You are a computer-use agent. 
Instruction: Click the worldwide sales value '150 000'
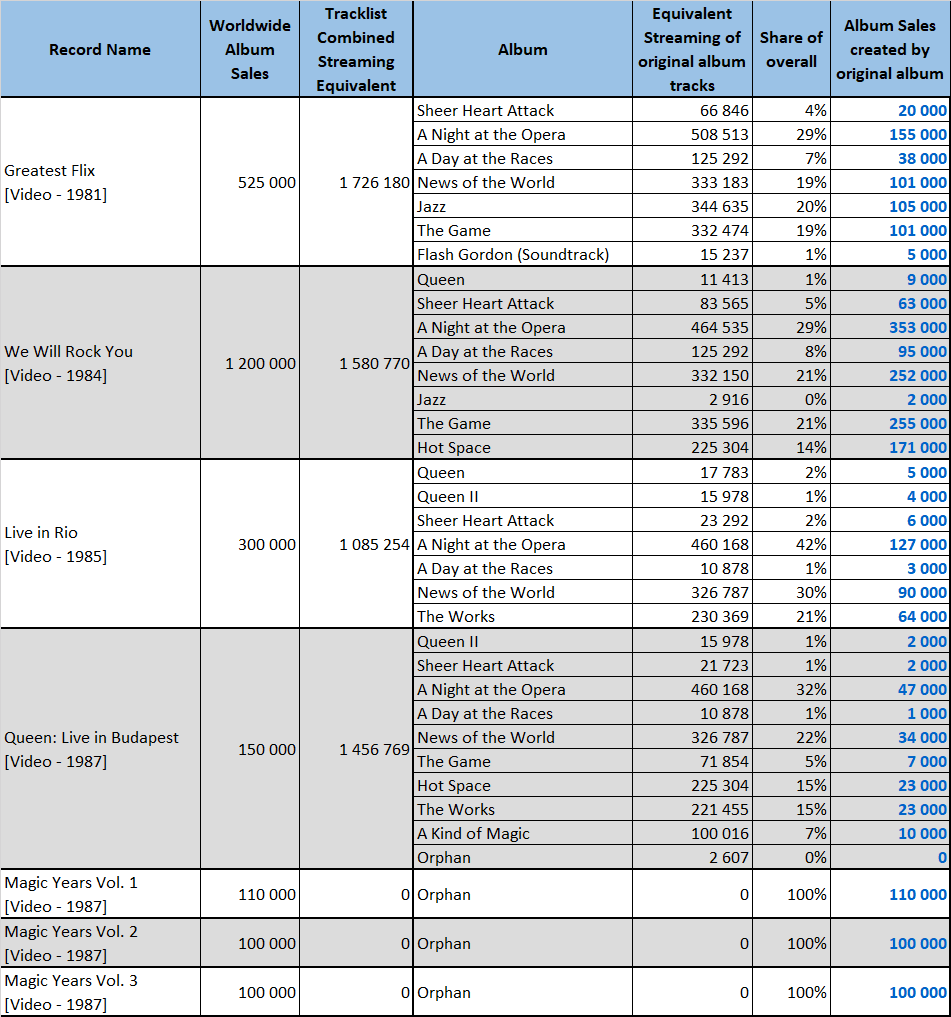click(267, 750)
